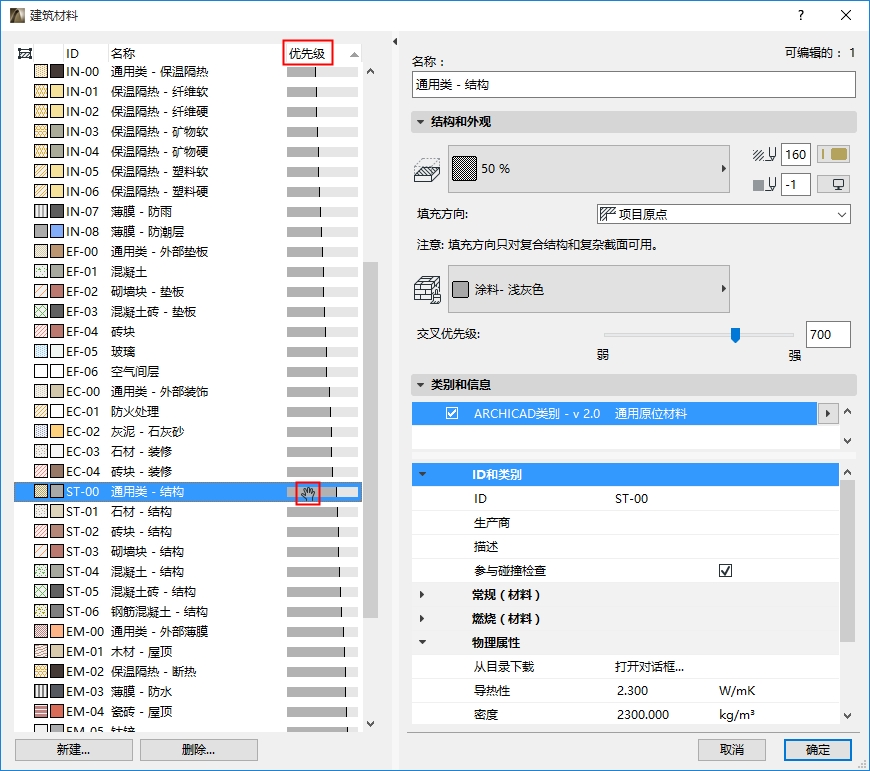Sort the list by the 名称 column header
Viewport: 870px width, 771px height.
click(195, 54)
